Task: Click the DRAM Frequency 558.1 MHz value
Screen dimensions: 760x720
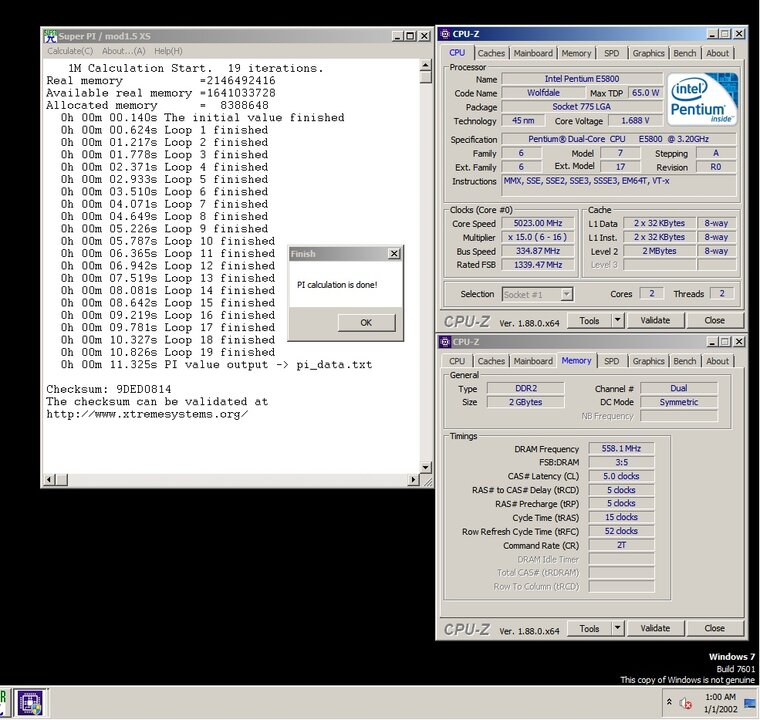Action: pyautogui.click(x=621, y=448)
